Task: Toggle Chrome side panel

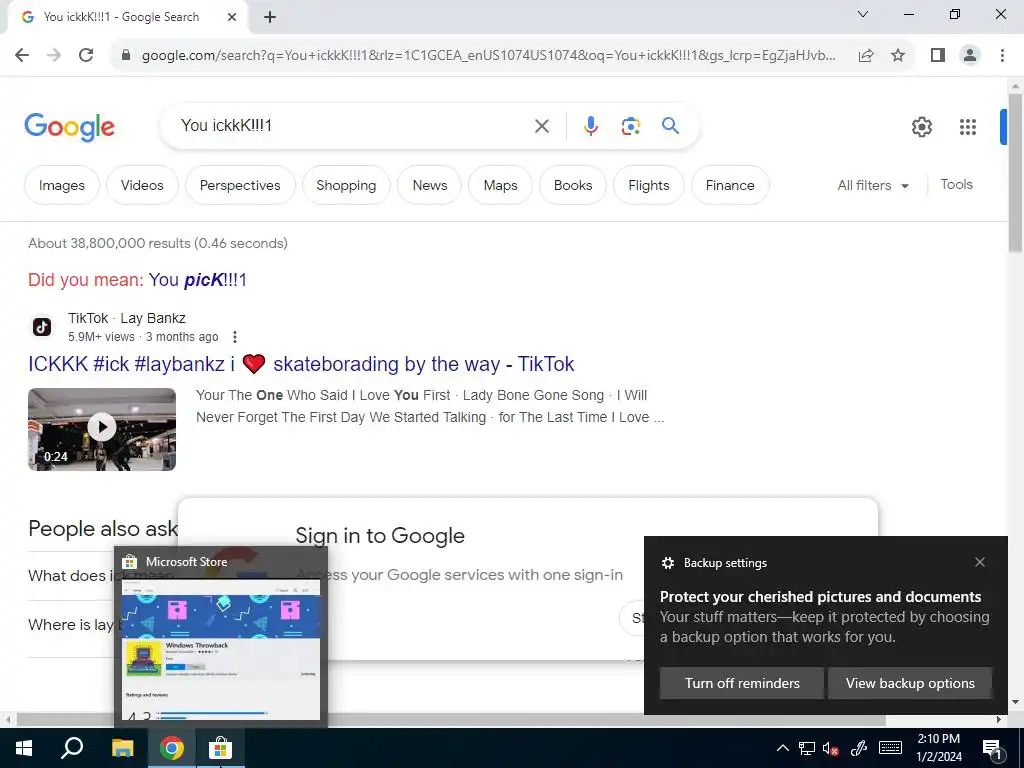Action: 938,56
